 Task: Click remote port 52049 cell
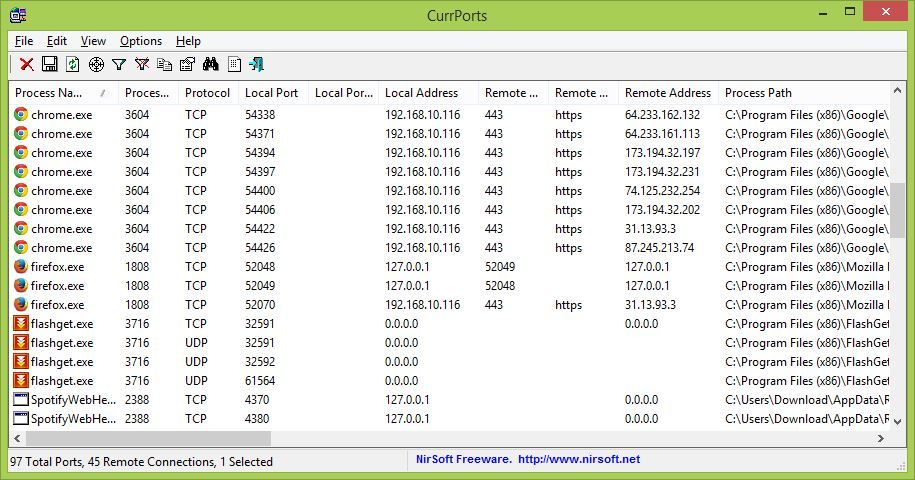tap(500, 267)
